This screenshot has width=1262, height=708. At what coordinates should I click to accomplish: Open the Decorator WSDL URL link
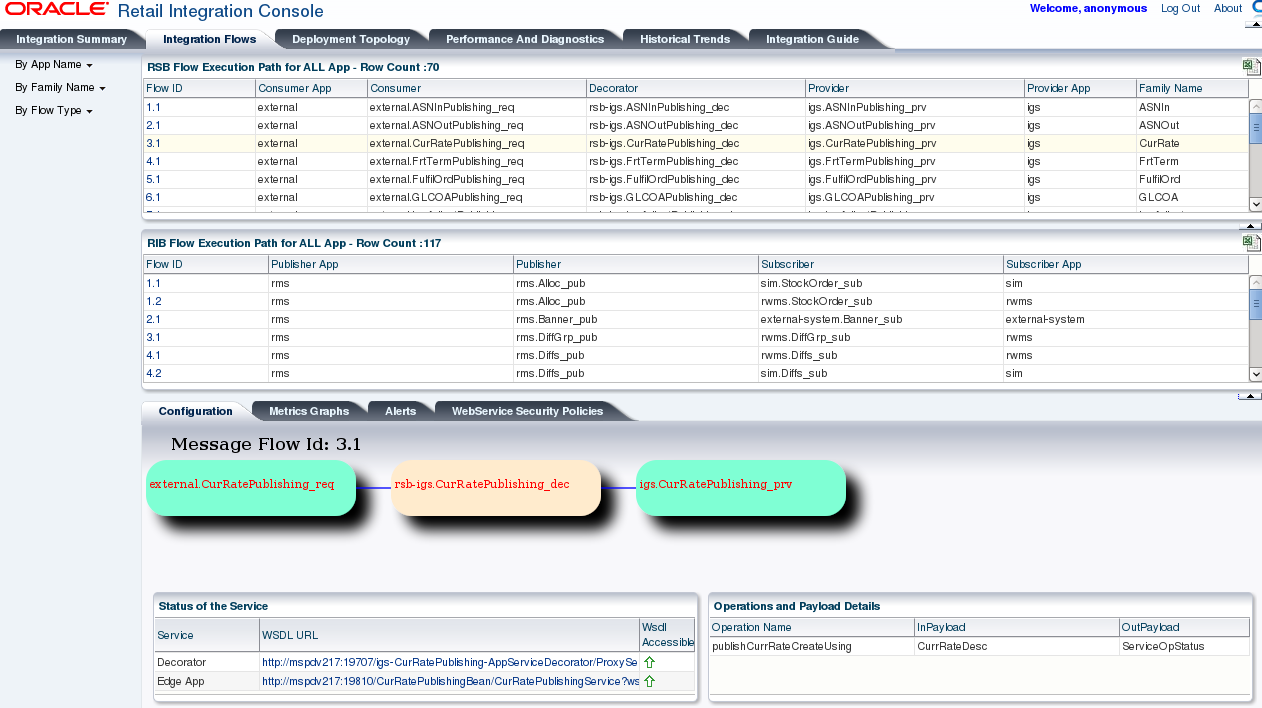tap(449, 662)
